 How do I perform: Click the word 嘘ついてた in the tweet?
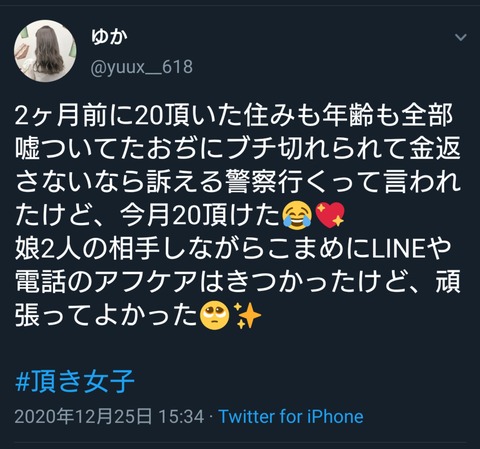[79, 149]
